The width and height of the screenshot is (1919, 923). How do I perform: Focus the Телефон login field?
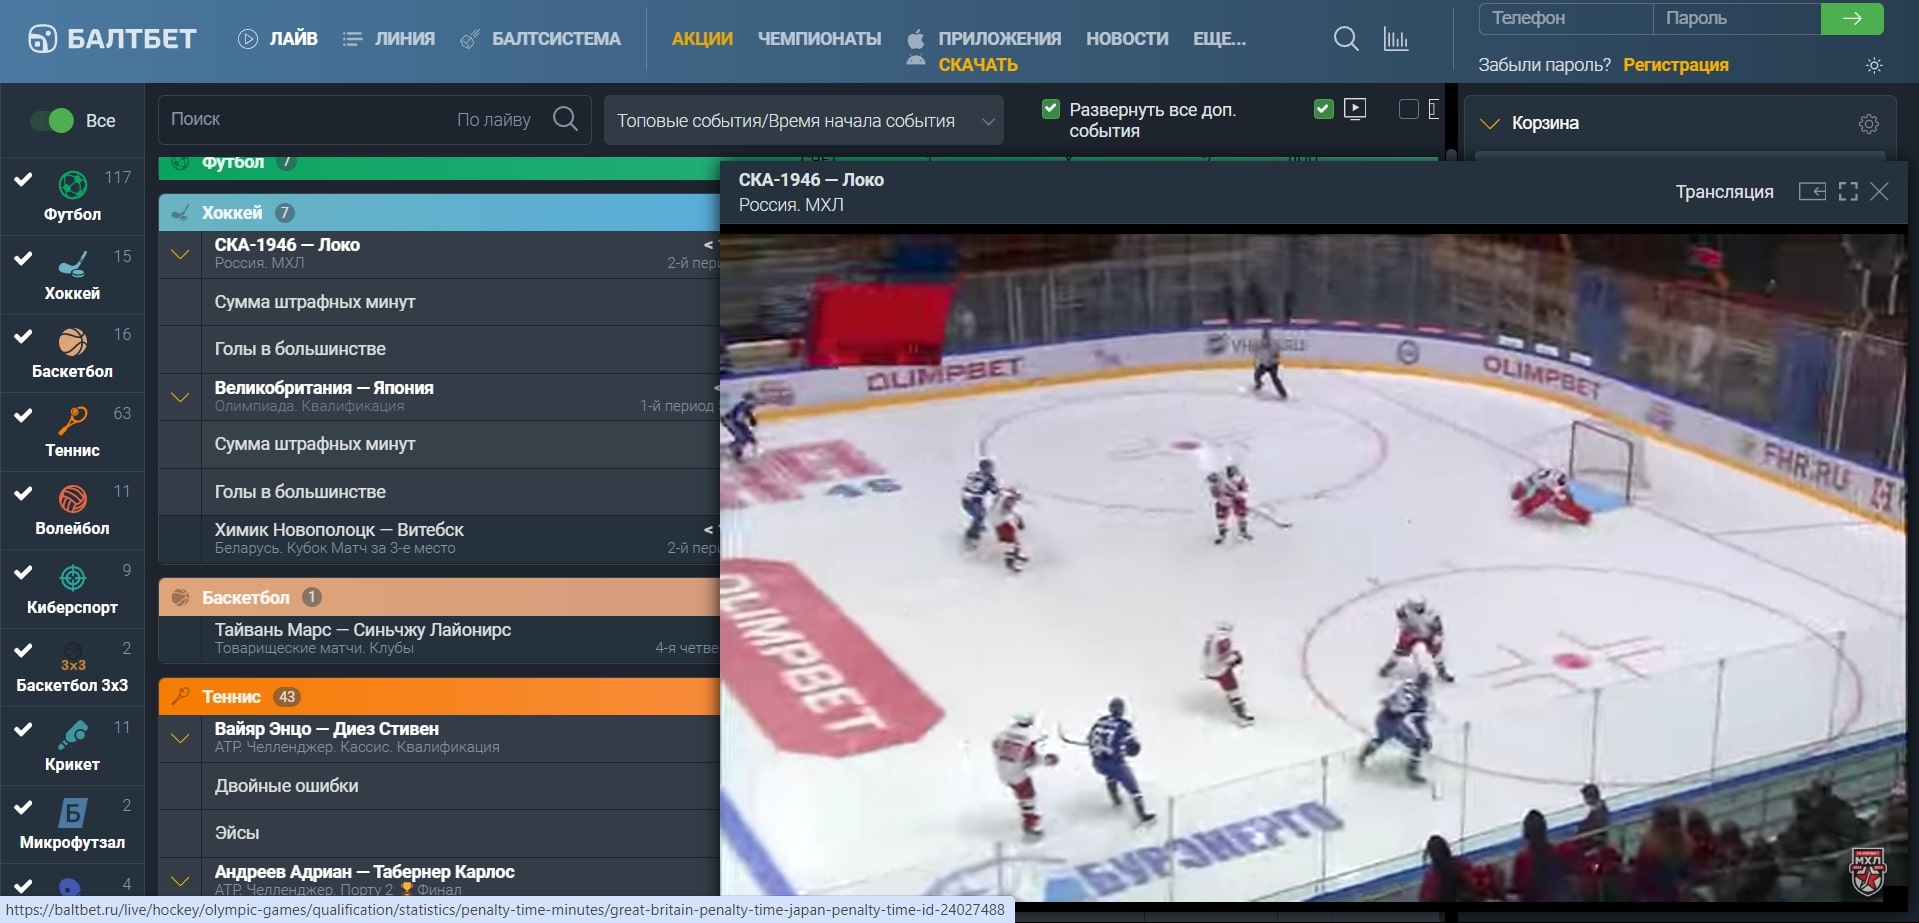[x=1565, y=18]
